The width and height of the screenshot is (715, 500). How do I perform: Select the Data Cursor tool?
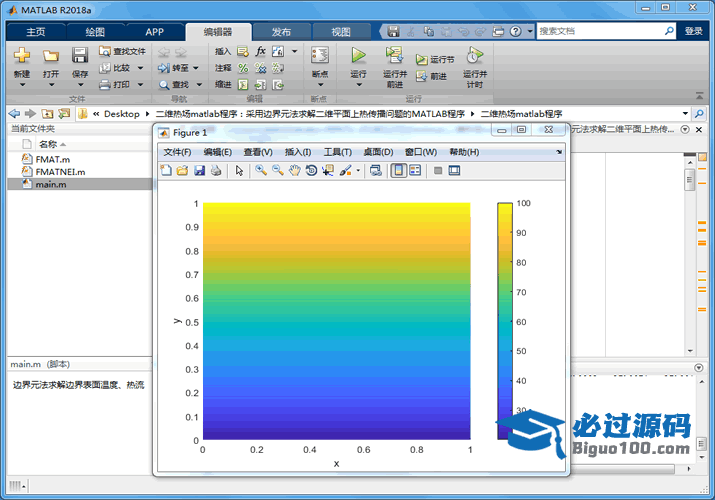point(328,170)
